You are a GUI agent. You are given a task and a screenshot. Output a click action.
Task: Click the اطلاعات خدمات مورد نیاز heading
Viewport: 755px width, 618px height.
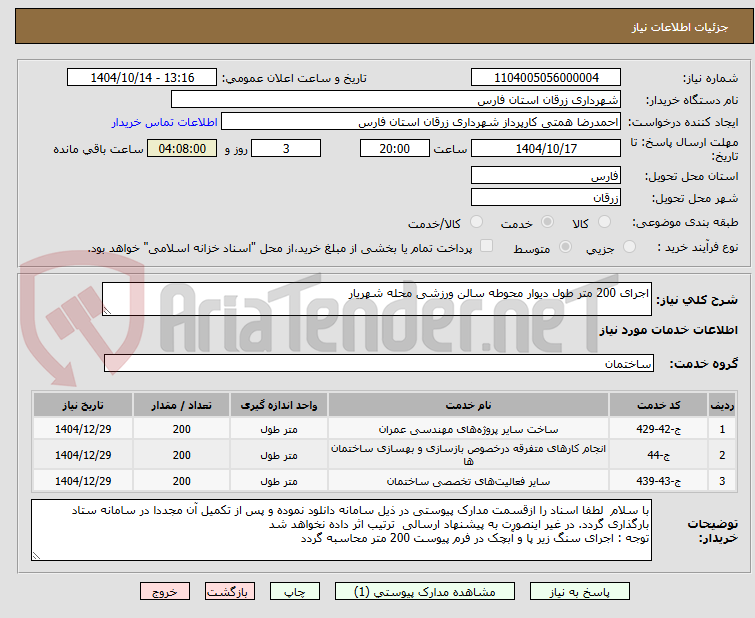point(668,330)
